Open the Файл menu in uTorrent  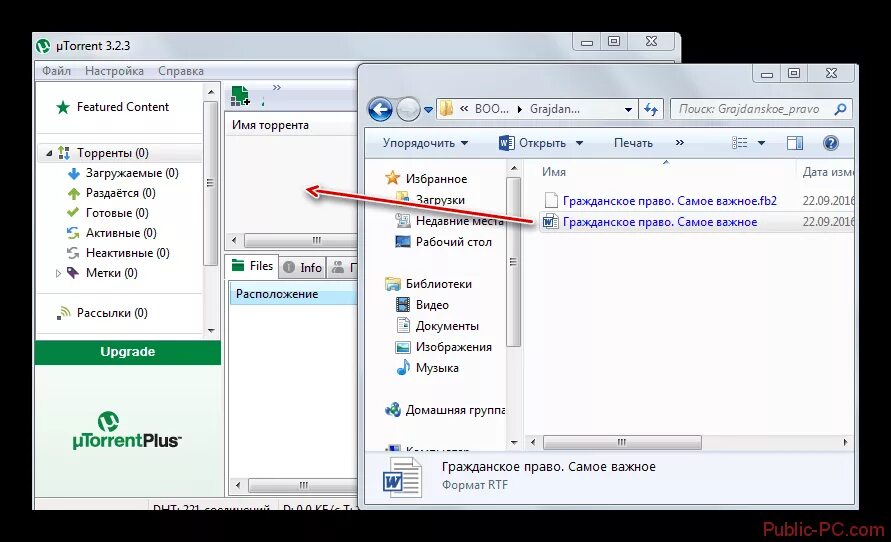pos(56,71)
